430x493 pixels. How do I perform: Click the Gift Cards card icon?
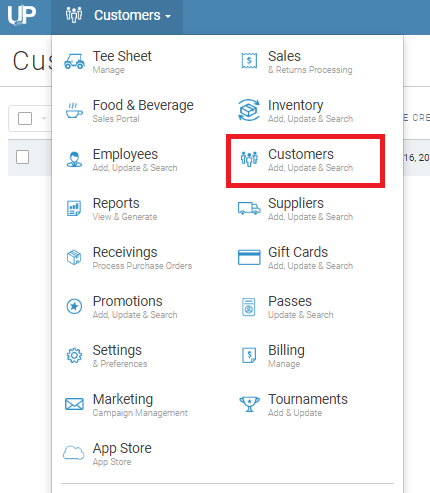[x=249, y=257]
